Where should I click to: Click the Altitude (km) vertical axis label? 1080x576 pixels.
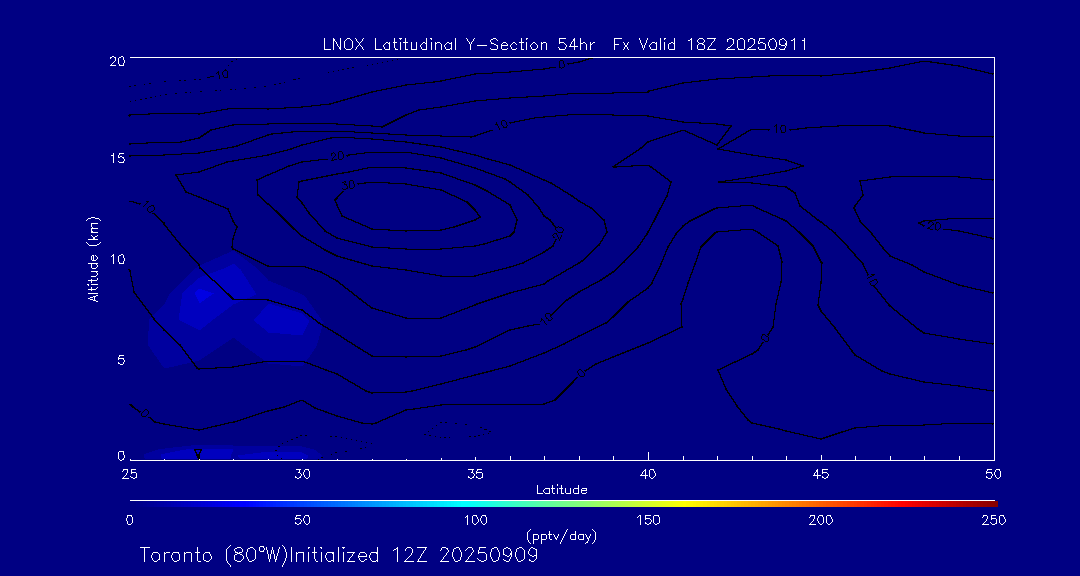click(x=93, y=258)
